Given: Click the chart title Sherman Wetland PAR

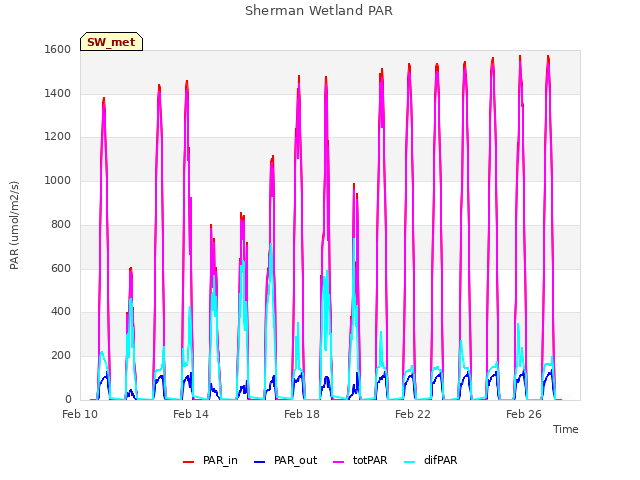Looking at the screenshot, I should (x=319, y=11).
